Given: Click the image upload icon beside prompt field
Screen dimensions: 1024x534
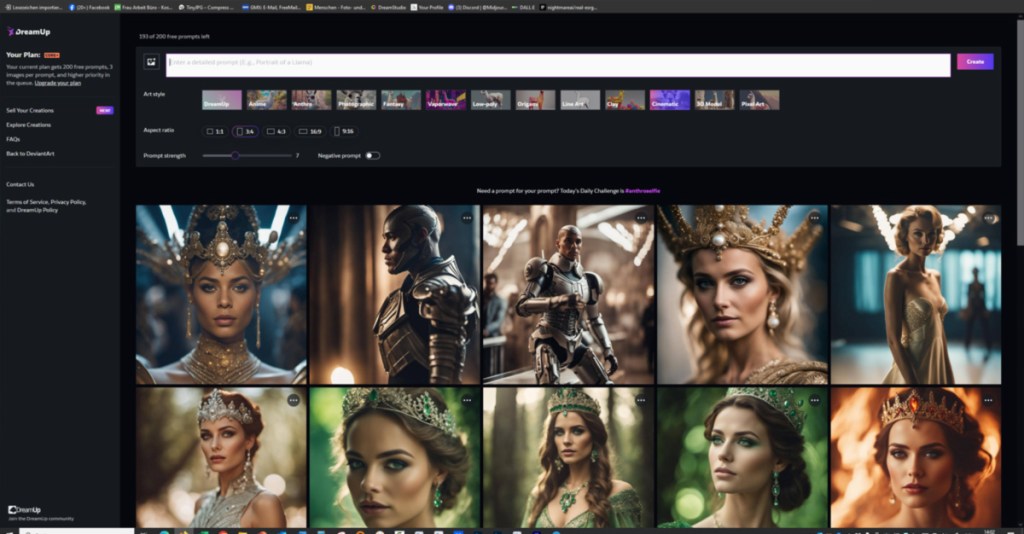Looking at the screenshot, I should tap(151, 62).
